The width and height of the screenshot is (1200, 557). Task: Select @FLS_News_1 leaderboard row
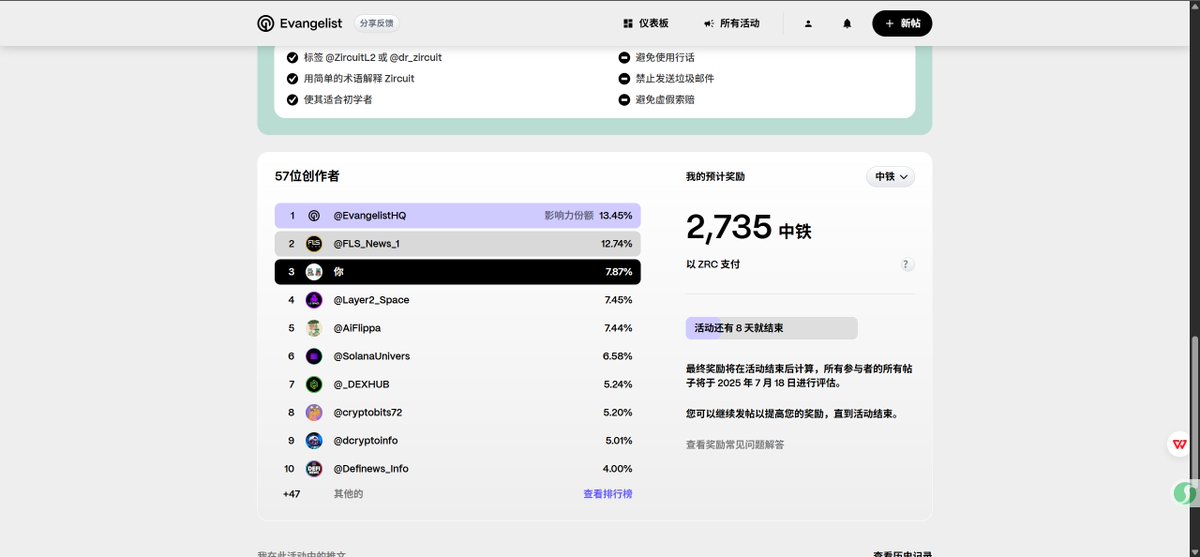coord(458,243)
